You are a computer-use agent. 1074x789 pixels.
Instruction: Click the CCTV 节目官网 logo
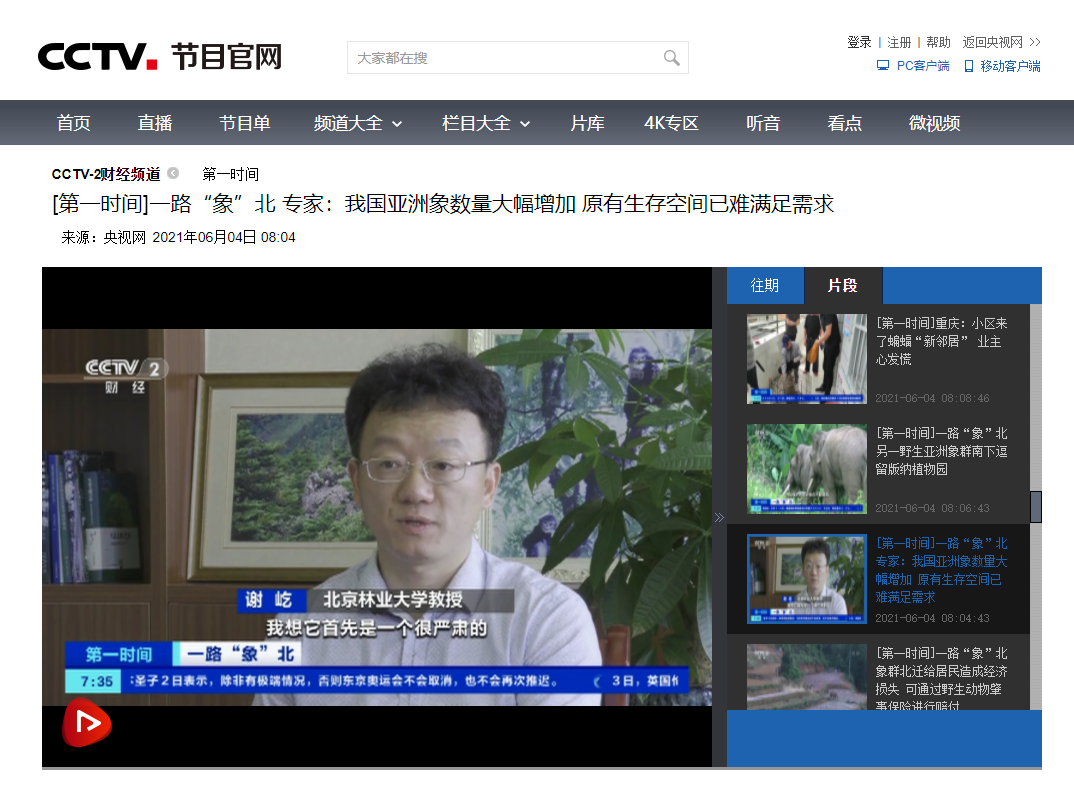tap(160, 56)
